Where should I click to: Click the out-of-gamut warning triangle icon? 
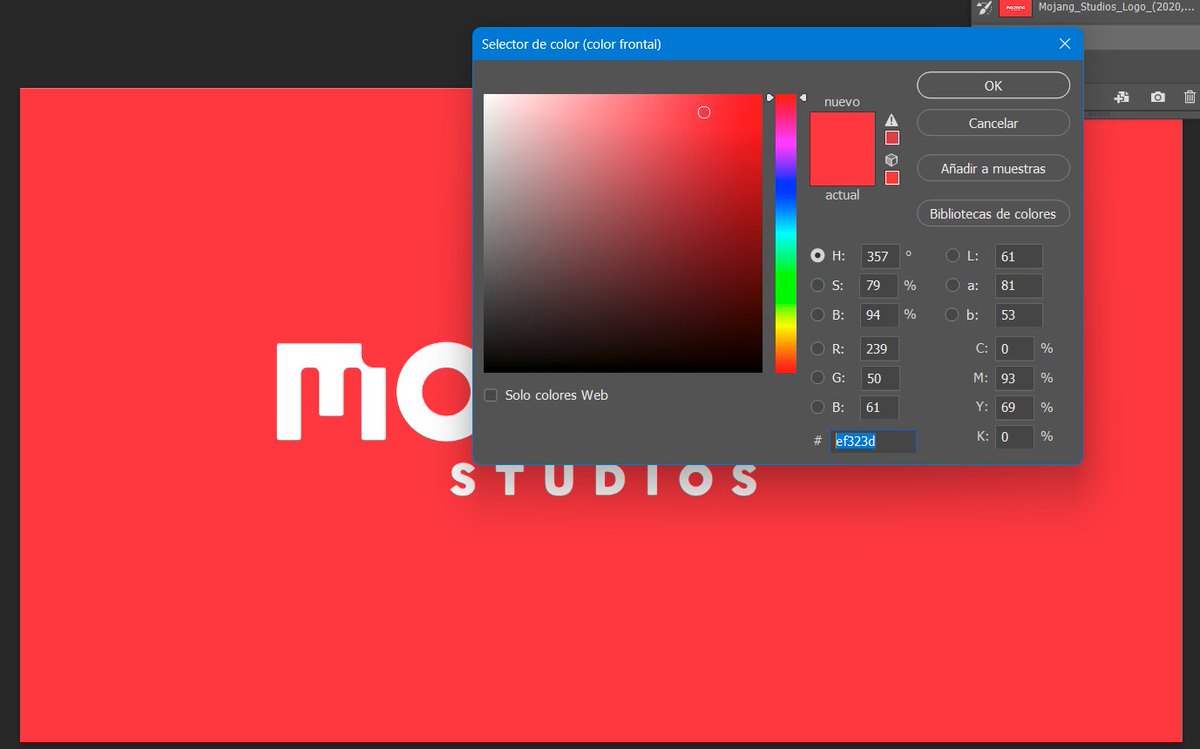coord(892,120)
